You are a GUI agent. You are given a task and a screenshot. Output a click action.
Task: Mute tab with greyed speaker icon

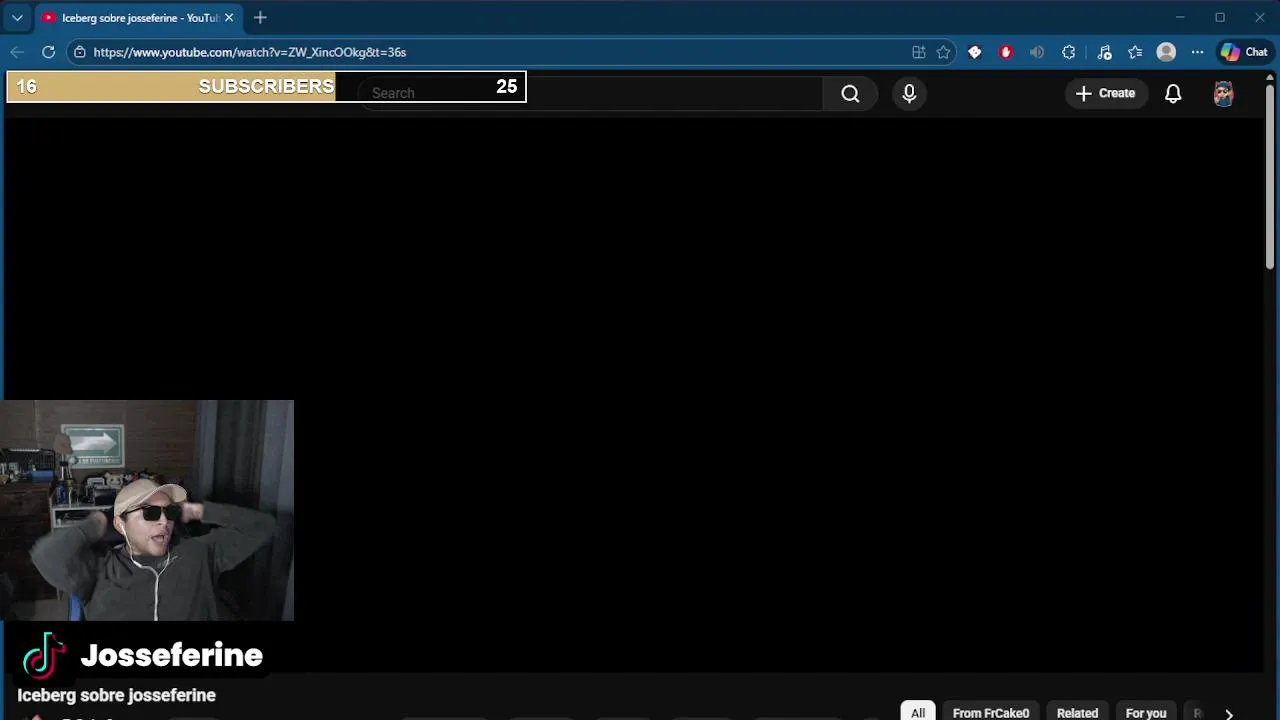[1037, 52]
